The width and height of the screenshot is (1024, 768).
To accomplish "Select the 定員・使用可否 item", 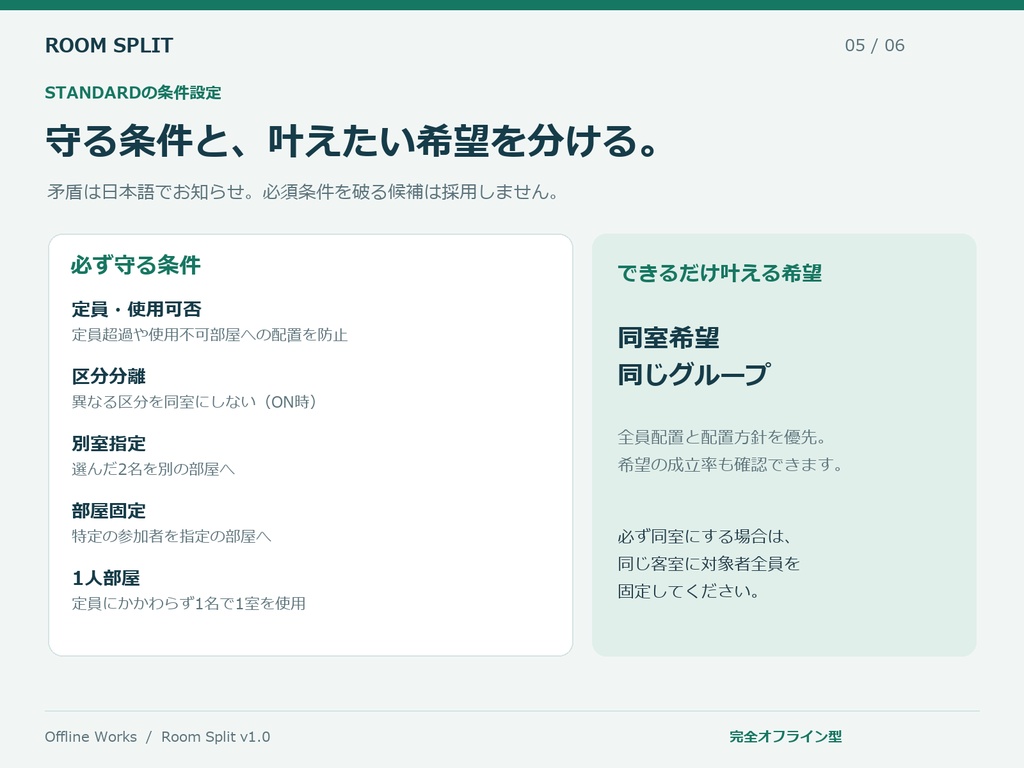I will click(136, 309).
